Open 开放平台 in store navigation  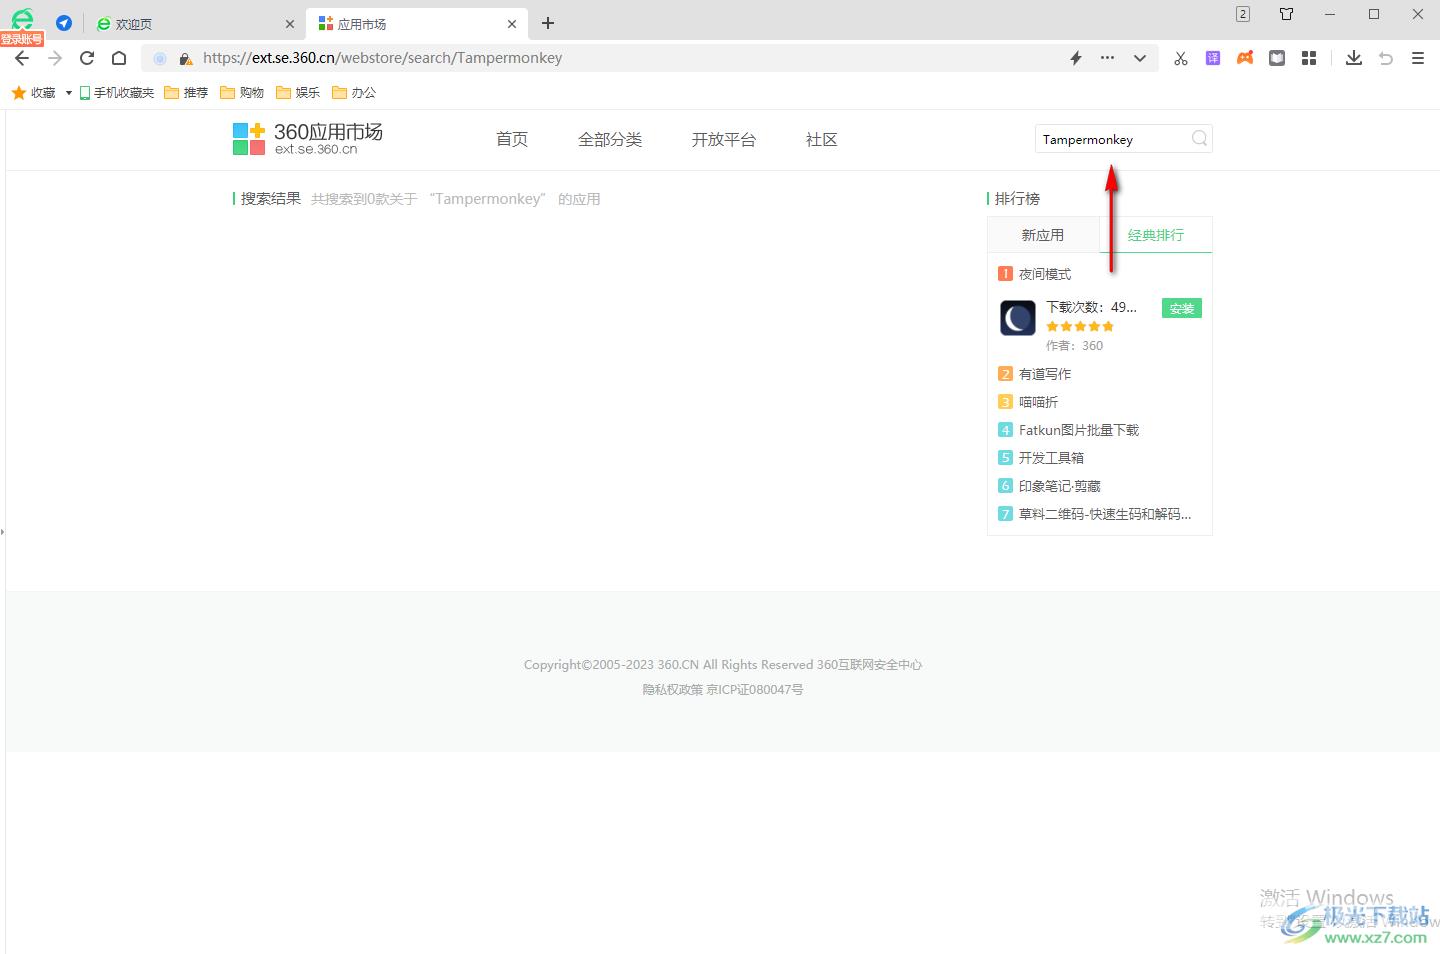[x=724, y=140]
